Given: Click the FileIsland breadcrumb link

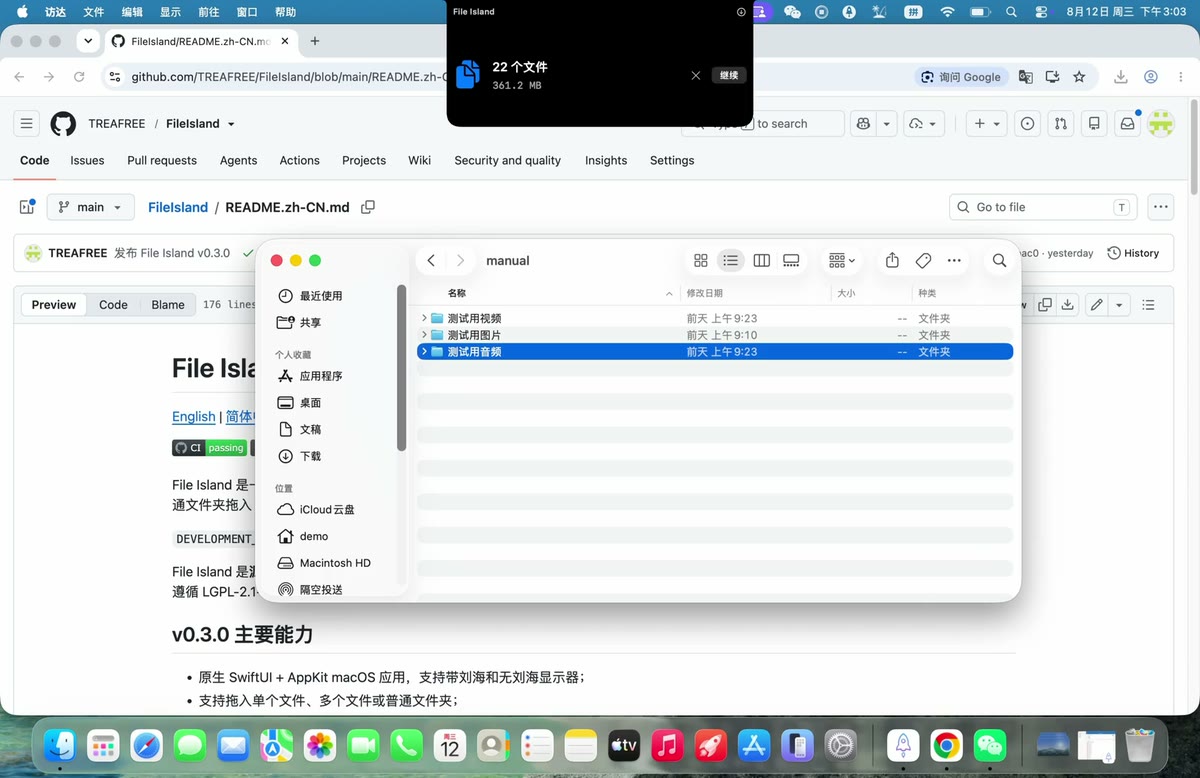Looking at the screenshot, I should tap(178, 207).
